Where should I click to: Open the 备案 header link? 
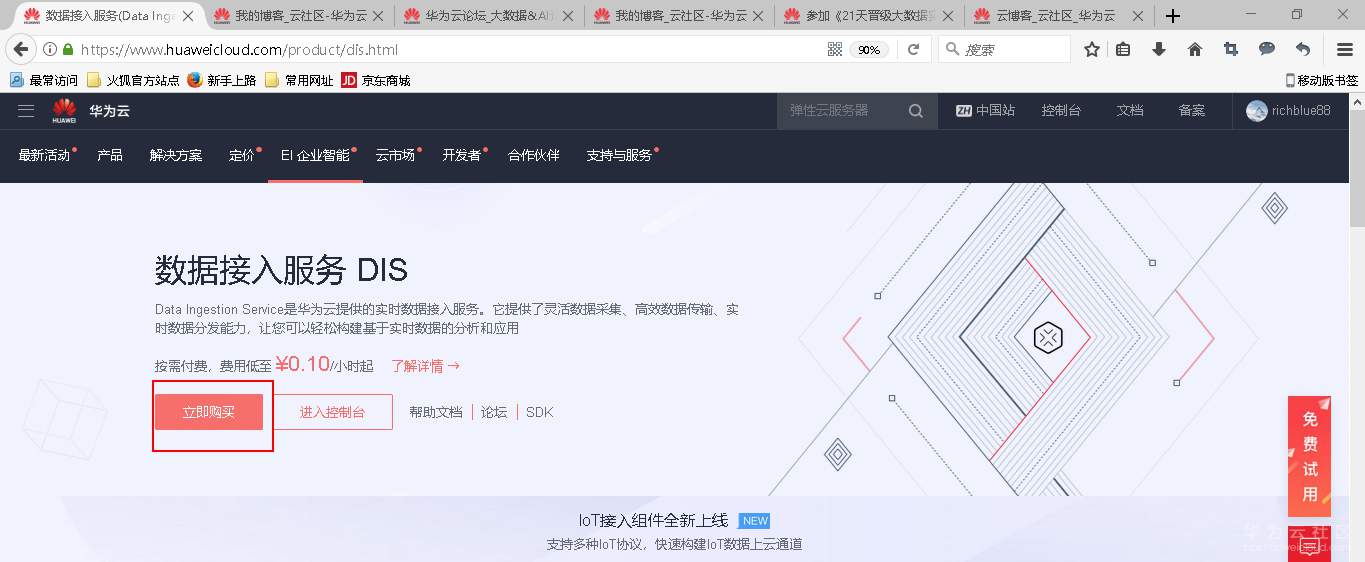[1192, 111]
